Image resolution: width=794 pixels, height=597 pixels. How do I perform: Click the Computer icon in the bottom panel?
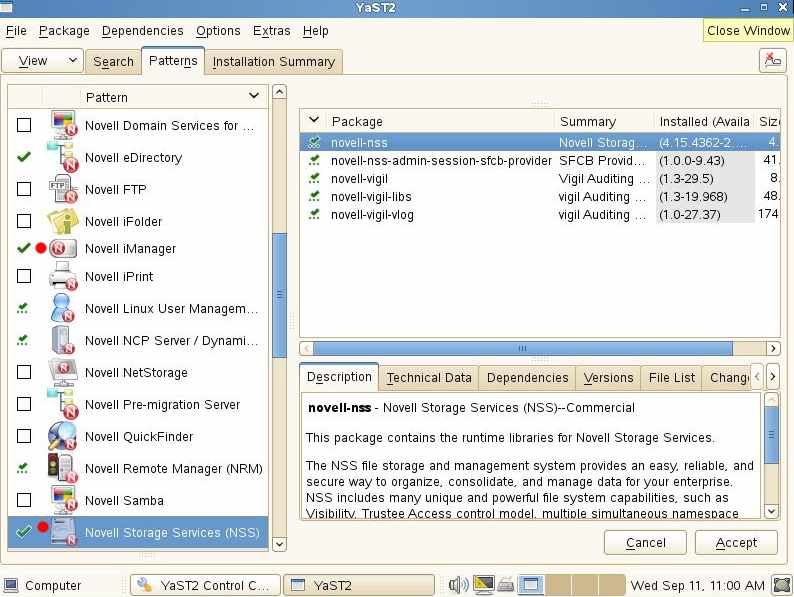[12, 585]
